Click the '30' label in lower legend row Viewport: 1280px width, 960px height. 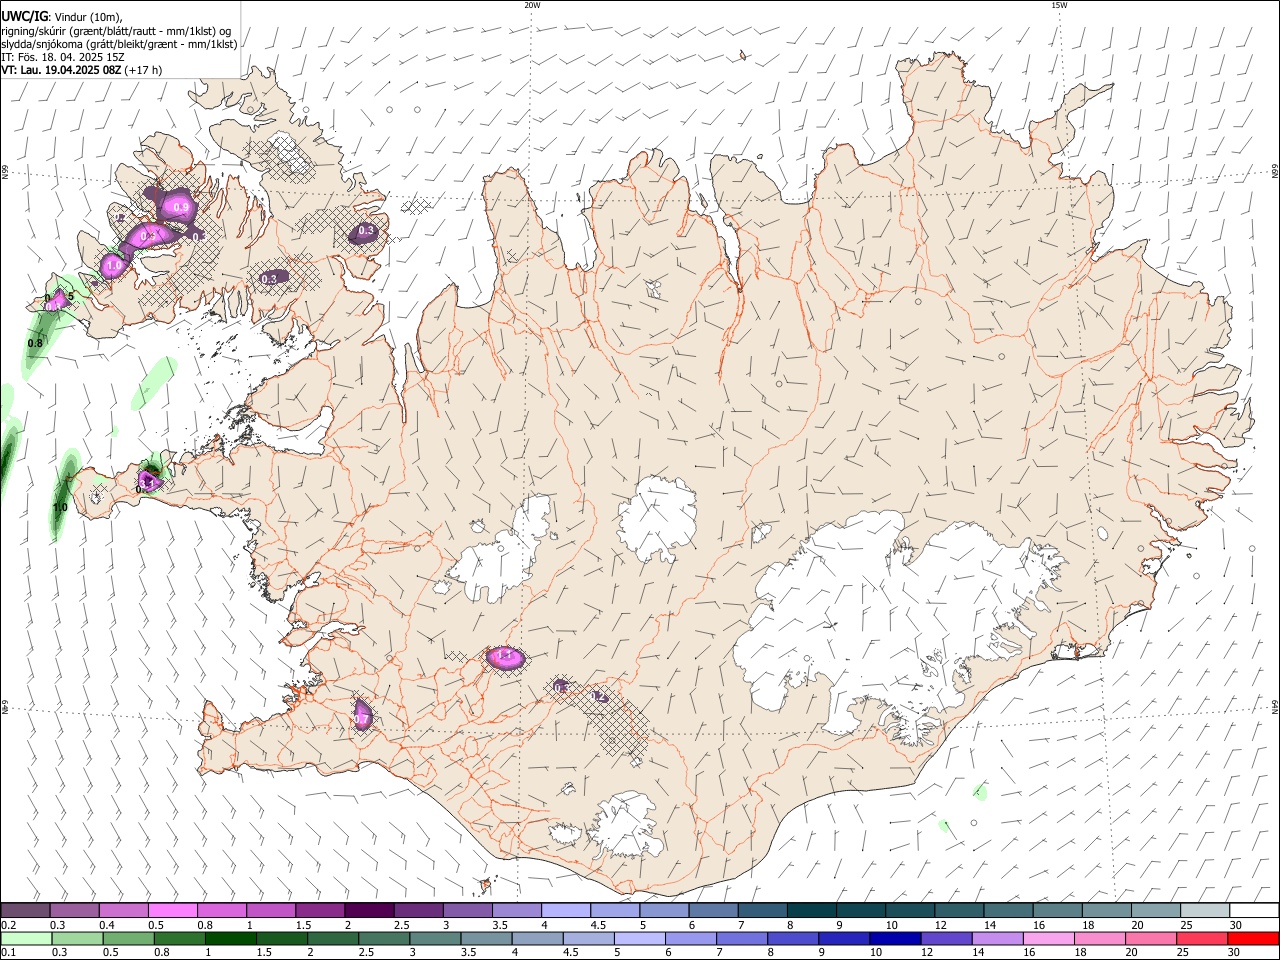1236,953
